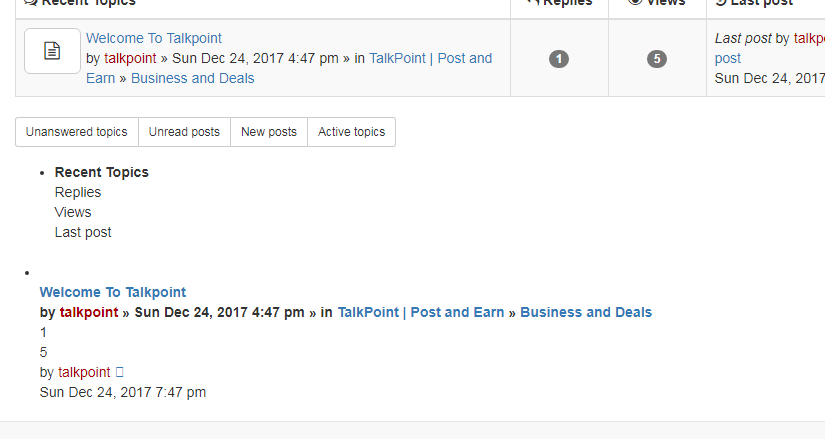The image size is (825, 439).
Task: Open bold TalkPoint | Post and Earn link
Action: pos(421,312)
